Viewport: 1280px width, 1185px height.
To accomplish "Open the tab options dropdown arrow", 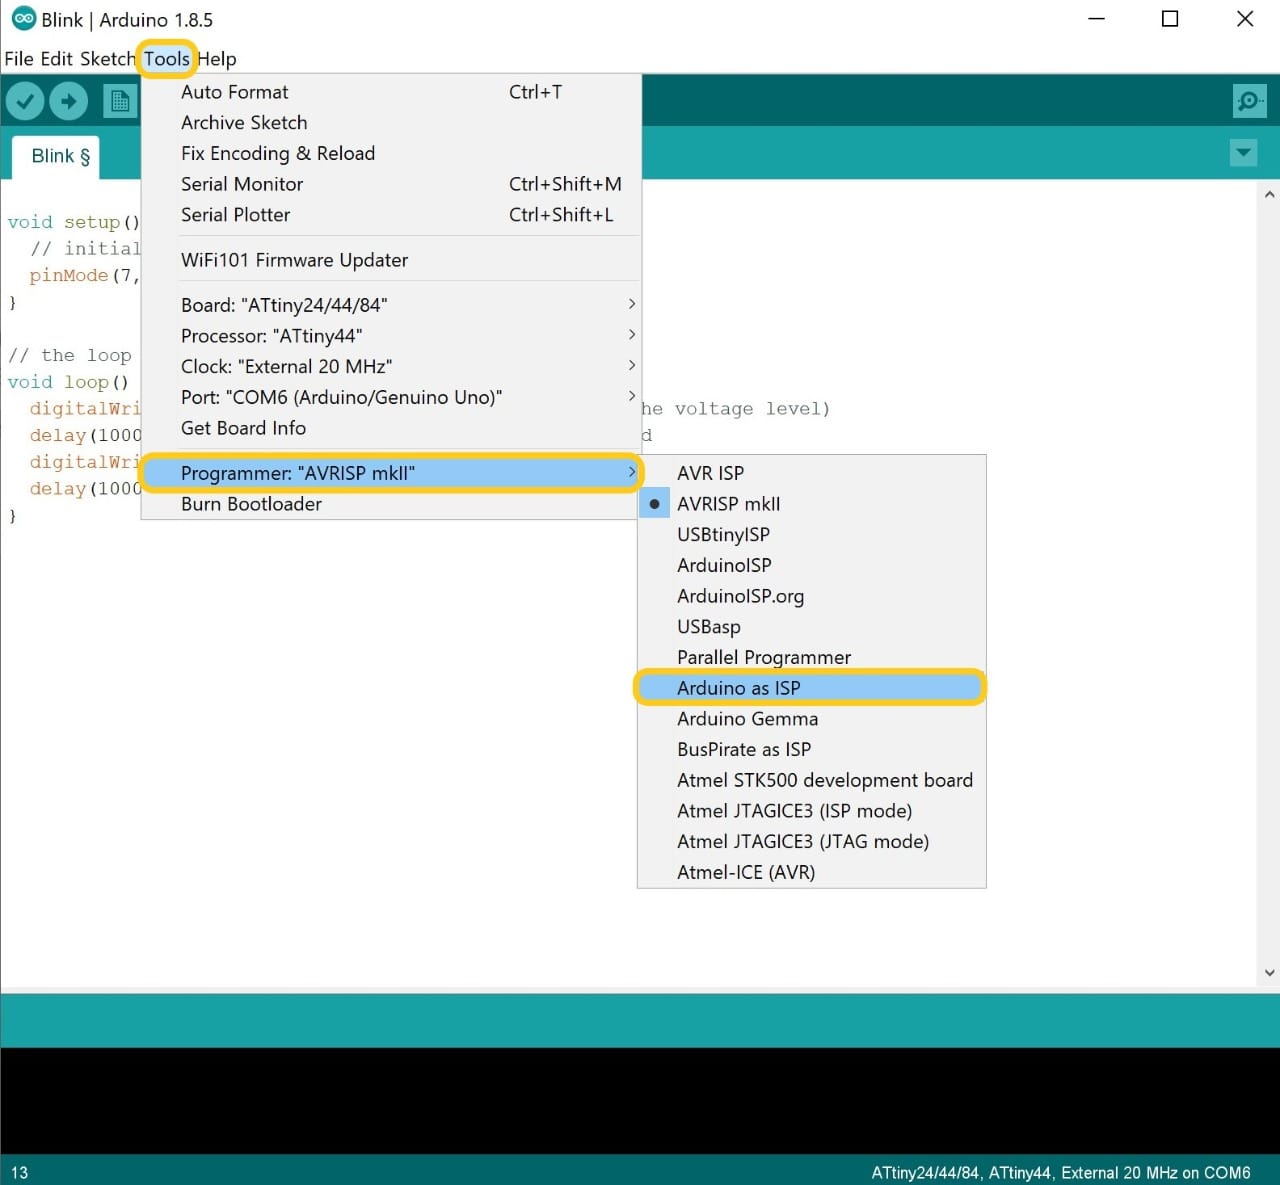I will pyautogui.click(x=1243, y=153).
